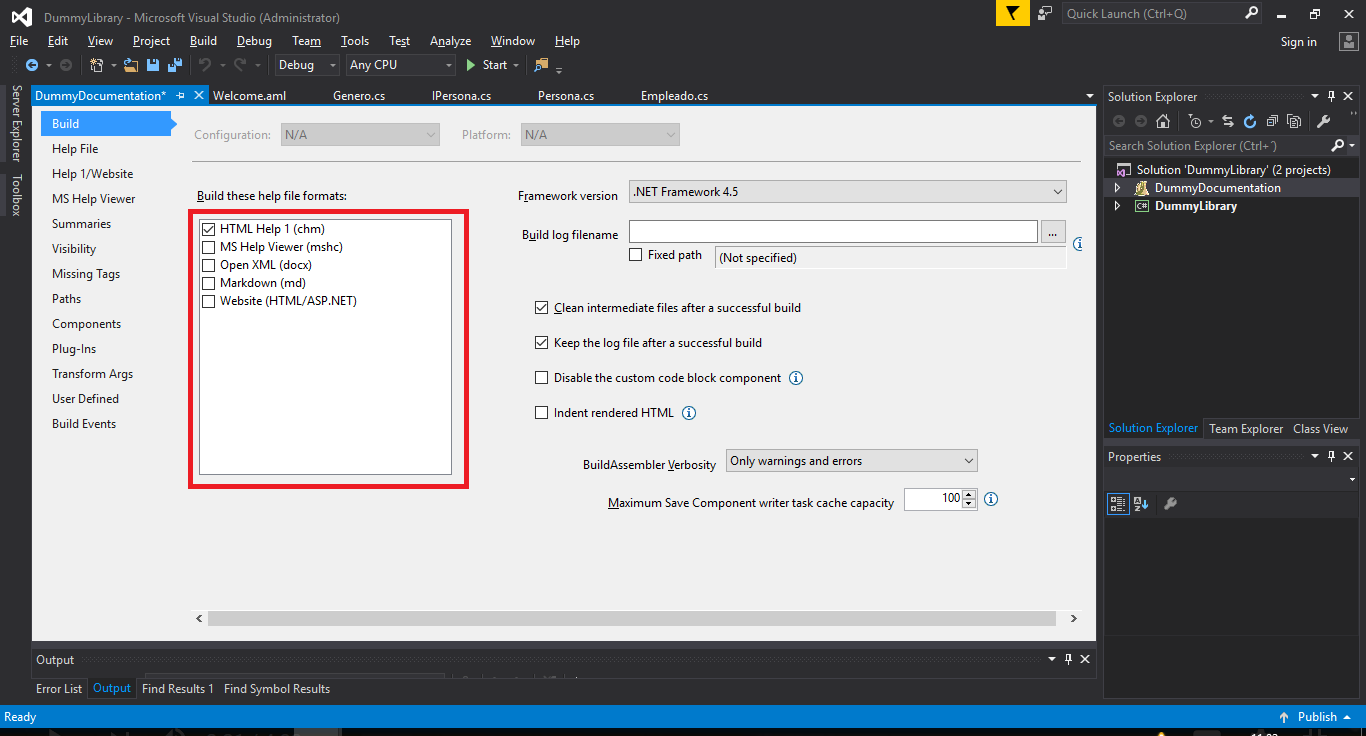Viewport: 1366px width, 736px height.
Task: Check Disable the custom code block component
Action: (x=542, y=378)
